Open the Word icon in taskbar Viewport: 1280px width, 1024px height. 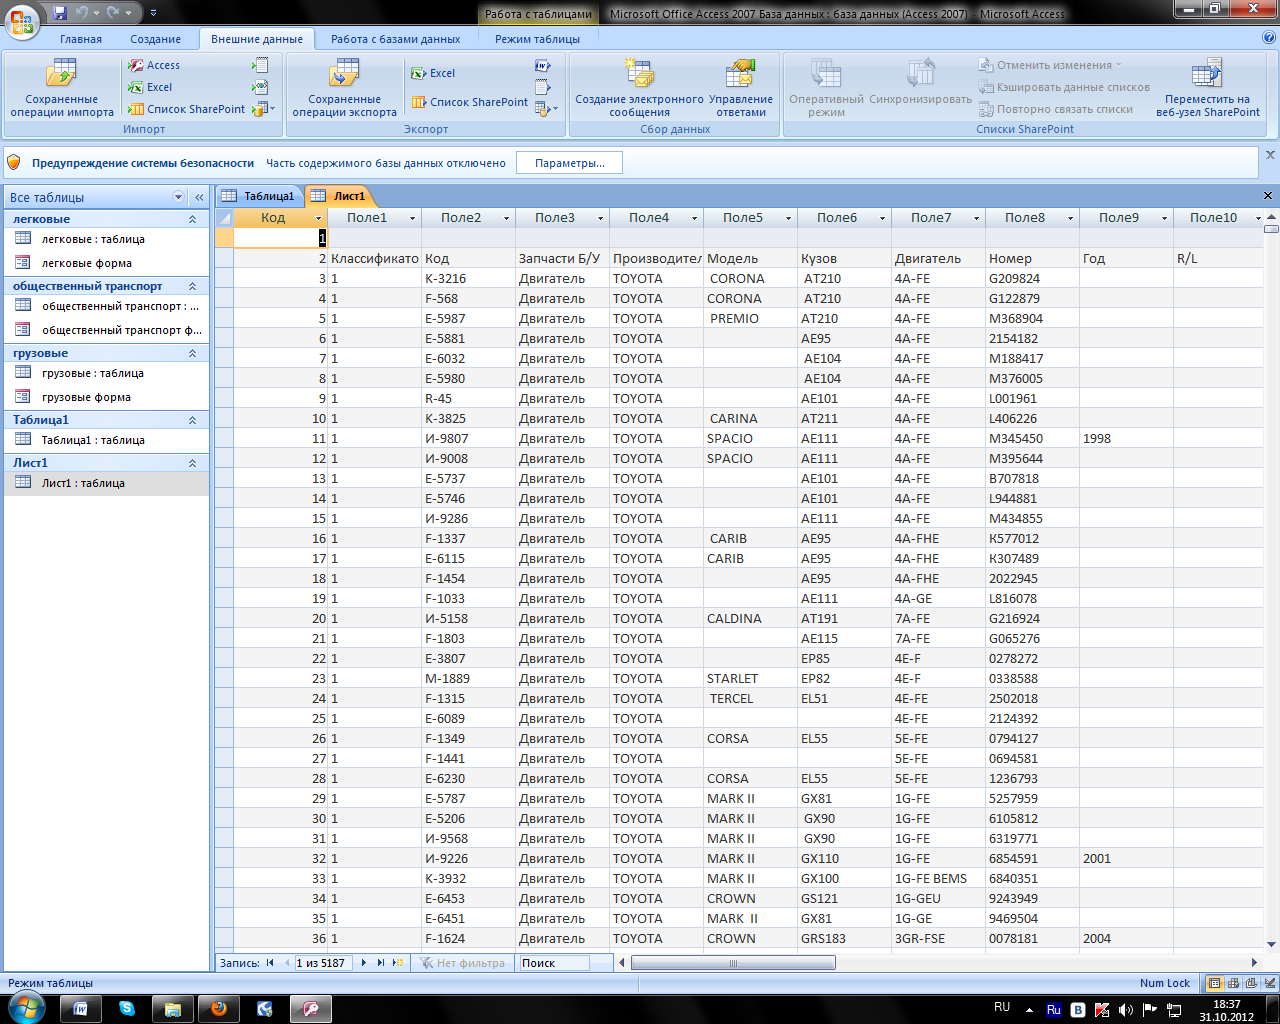point(81,1009)
